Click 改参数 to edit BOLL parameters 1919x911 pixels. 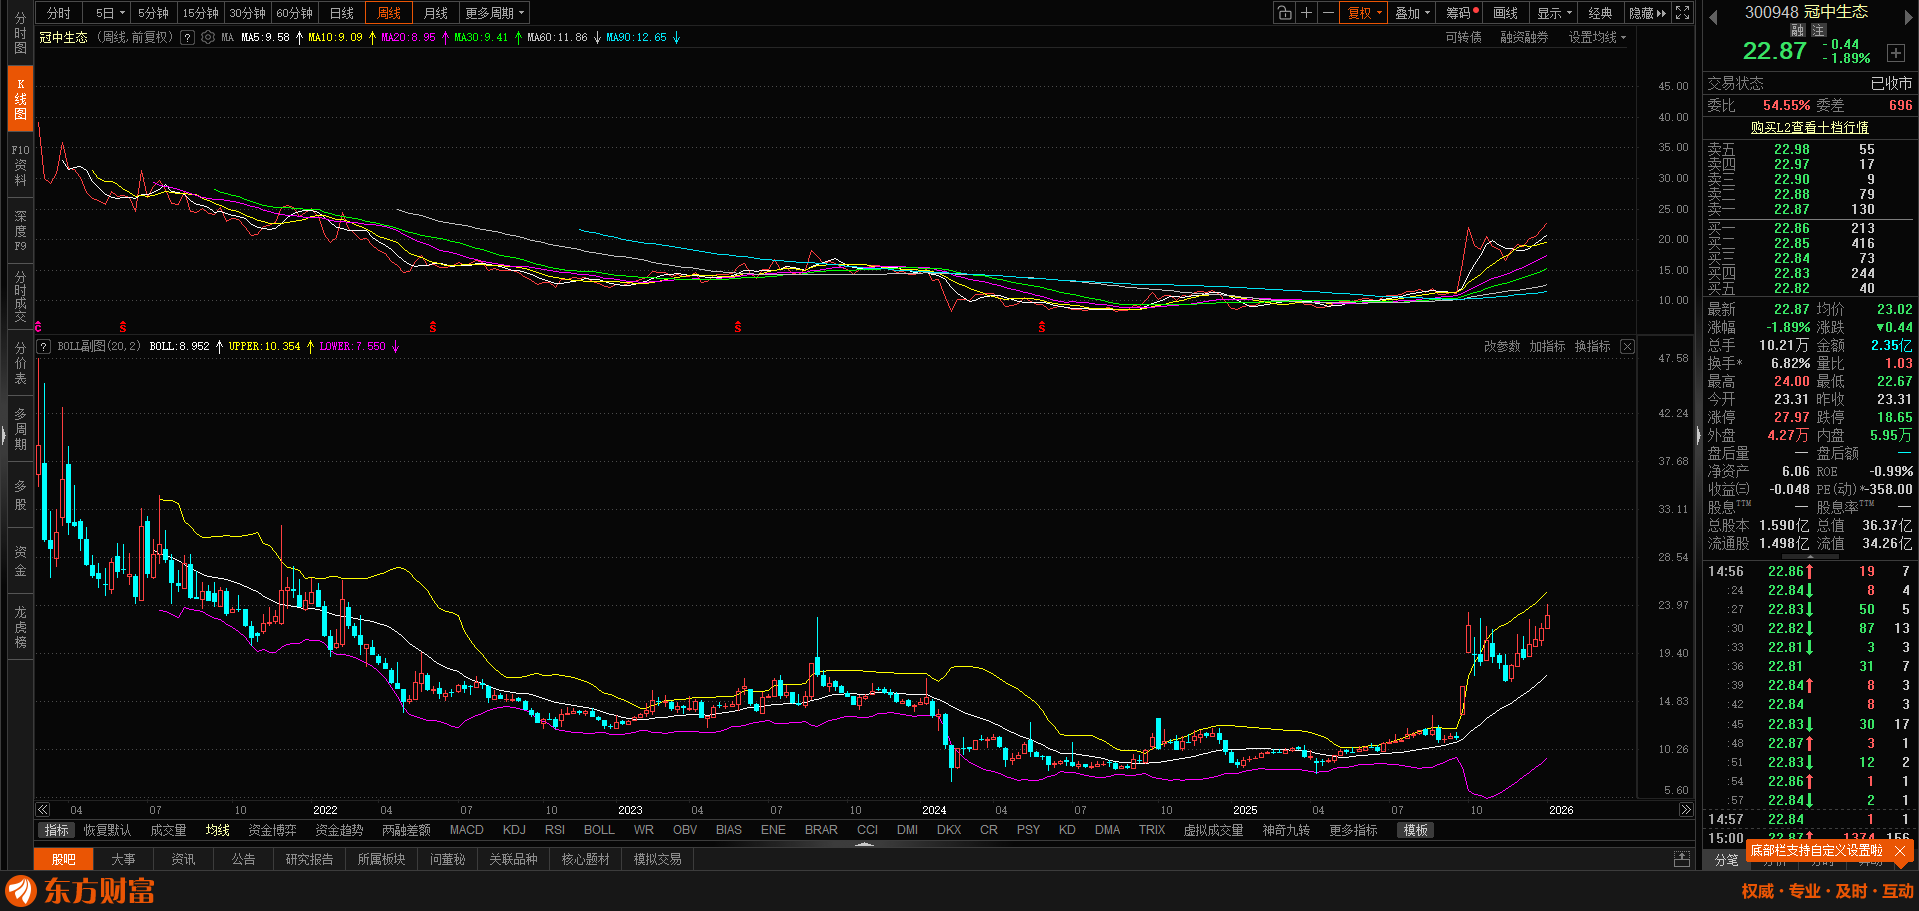1501,347
